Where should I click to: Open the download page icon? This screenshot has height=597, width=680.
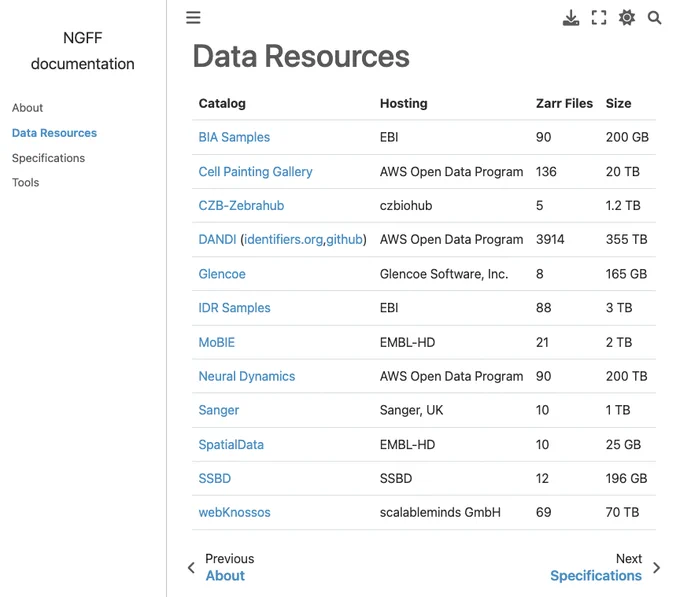[571, 18]
